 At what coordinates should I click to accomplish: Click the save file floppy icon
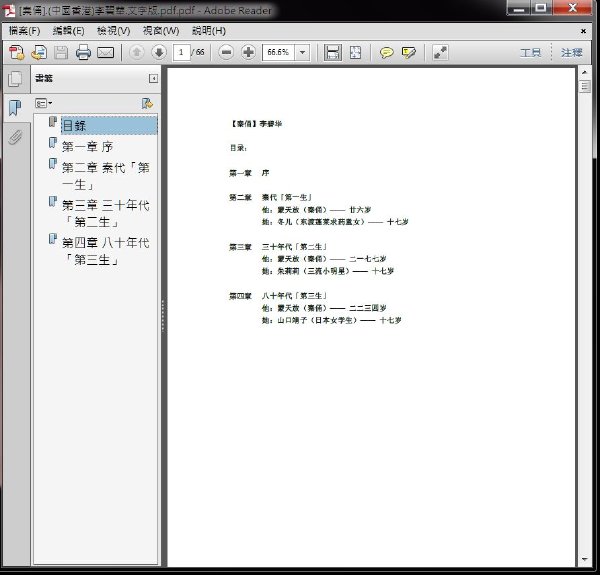pyautogui.click(x=61, y=52)
